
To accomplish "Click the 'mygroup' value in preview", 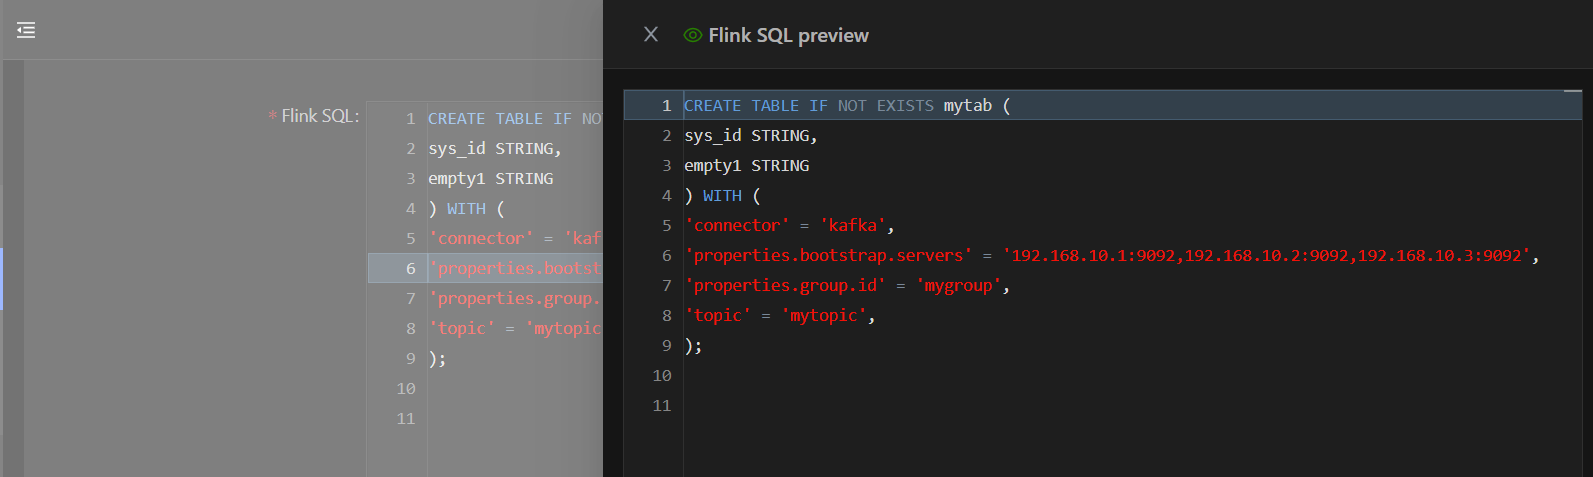I will point(959,285).
